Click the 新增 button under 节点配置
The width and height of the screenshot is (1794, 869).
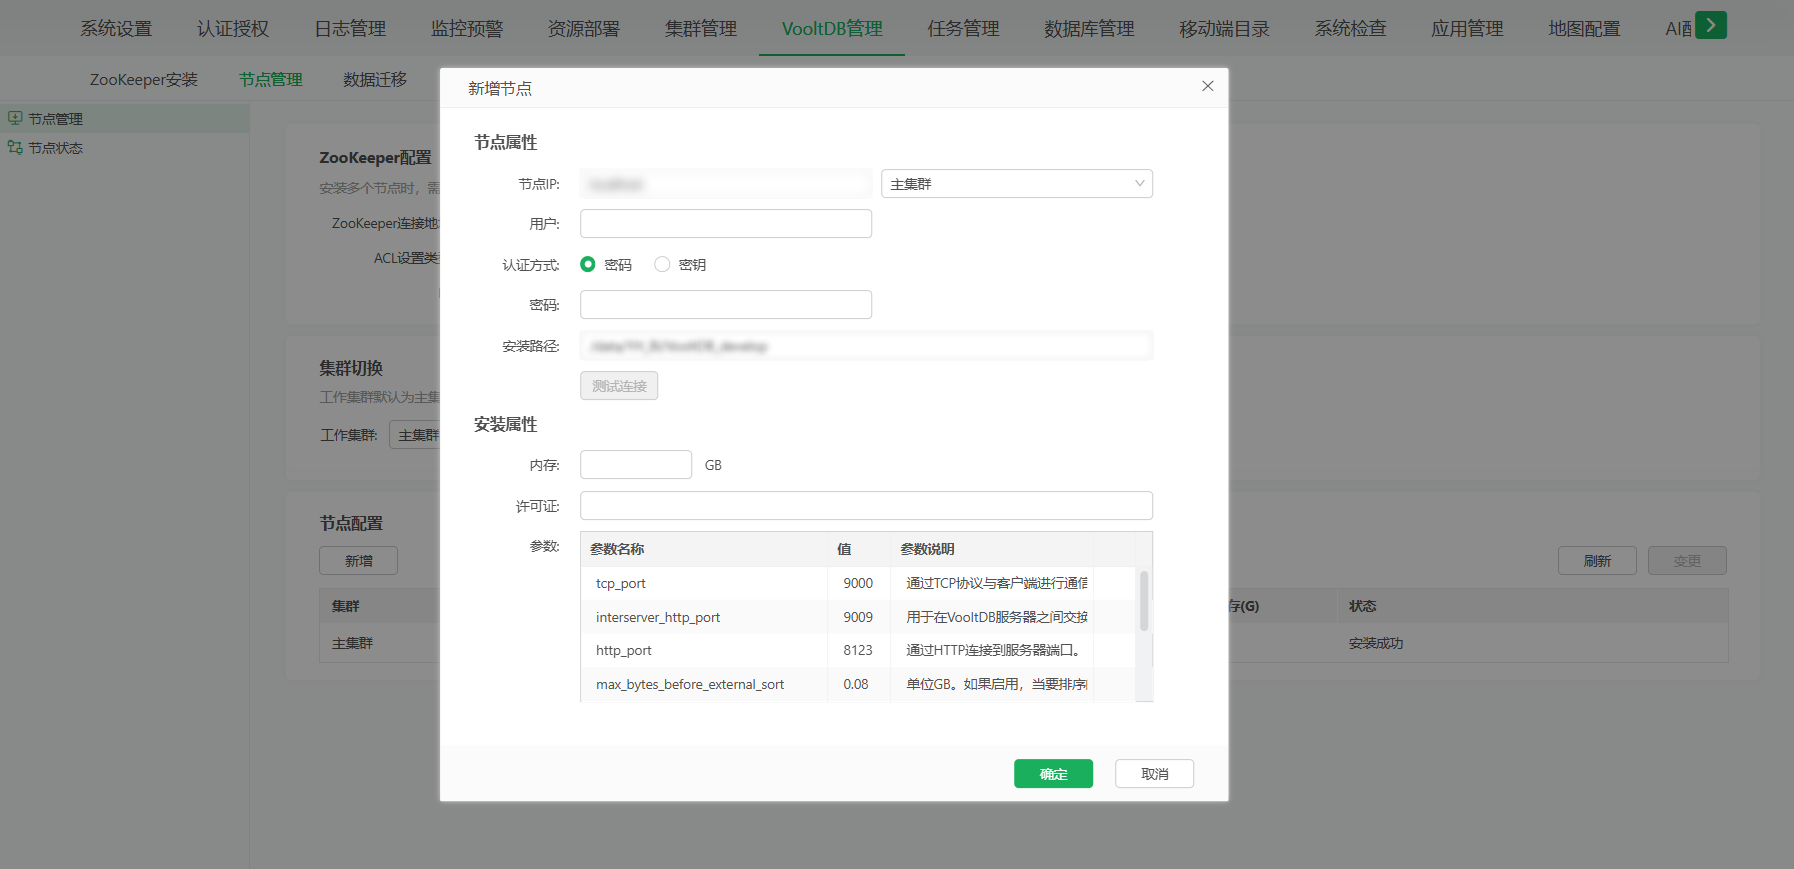pos(358,561)
